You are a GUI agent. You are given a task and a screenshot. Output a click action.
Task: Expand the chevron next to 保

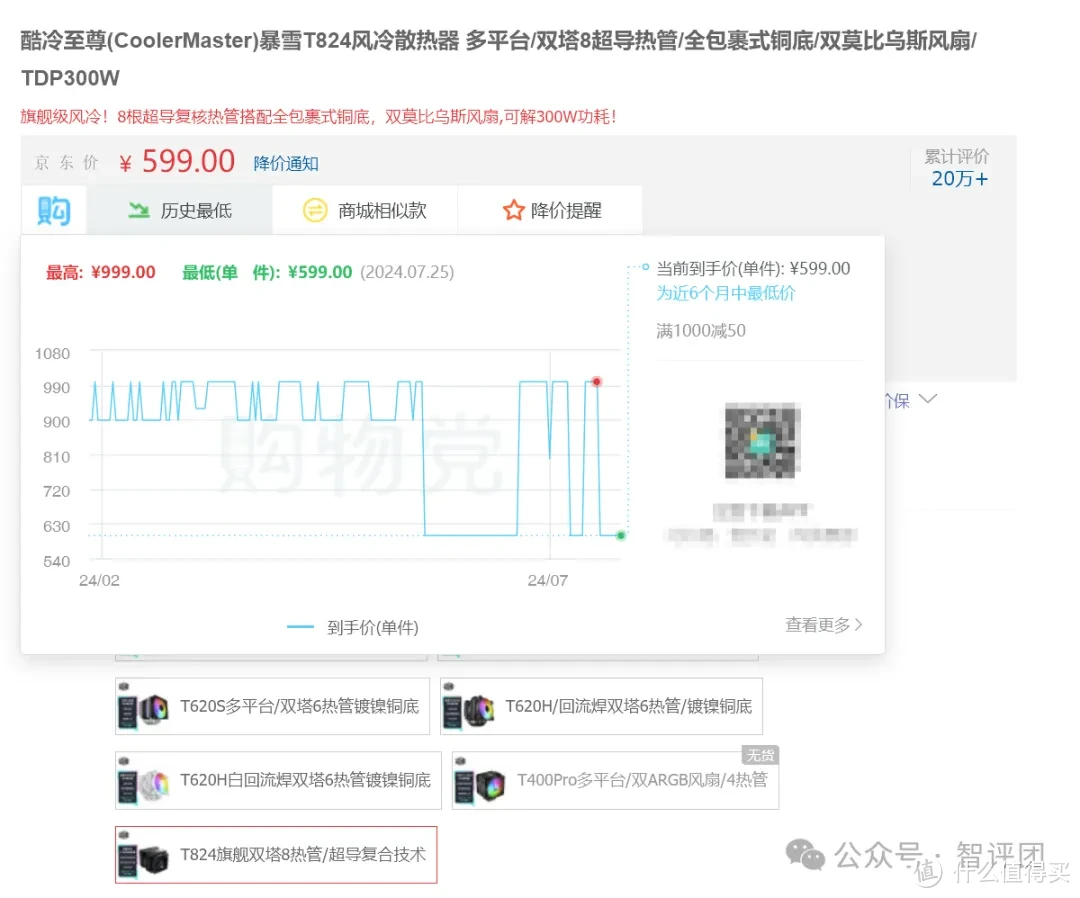tap(928, 399)
